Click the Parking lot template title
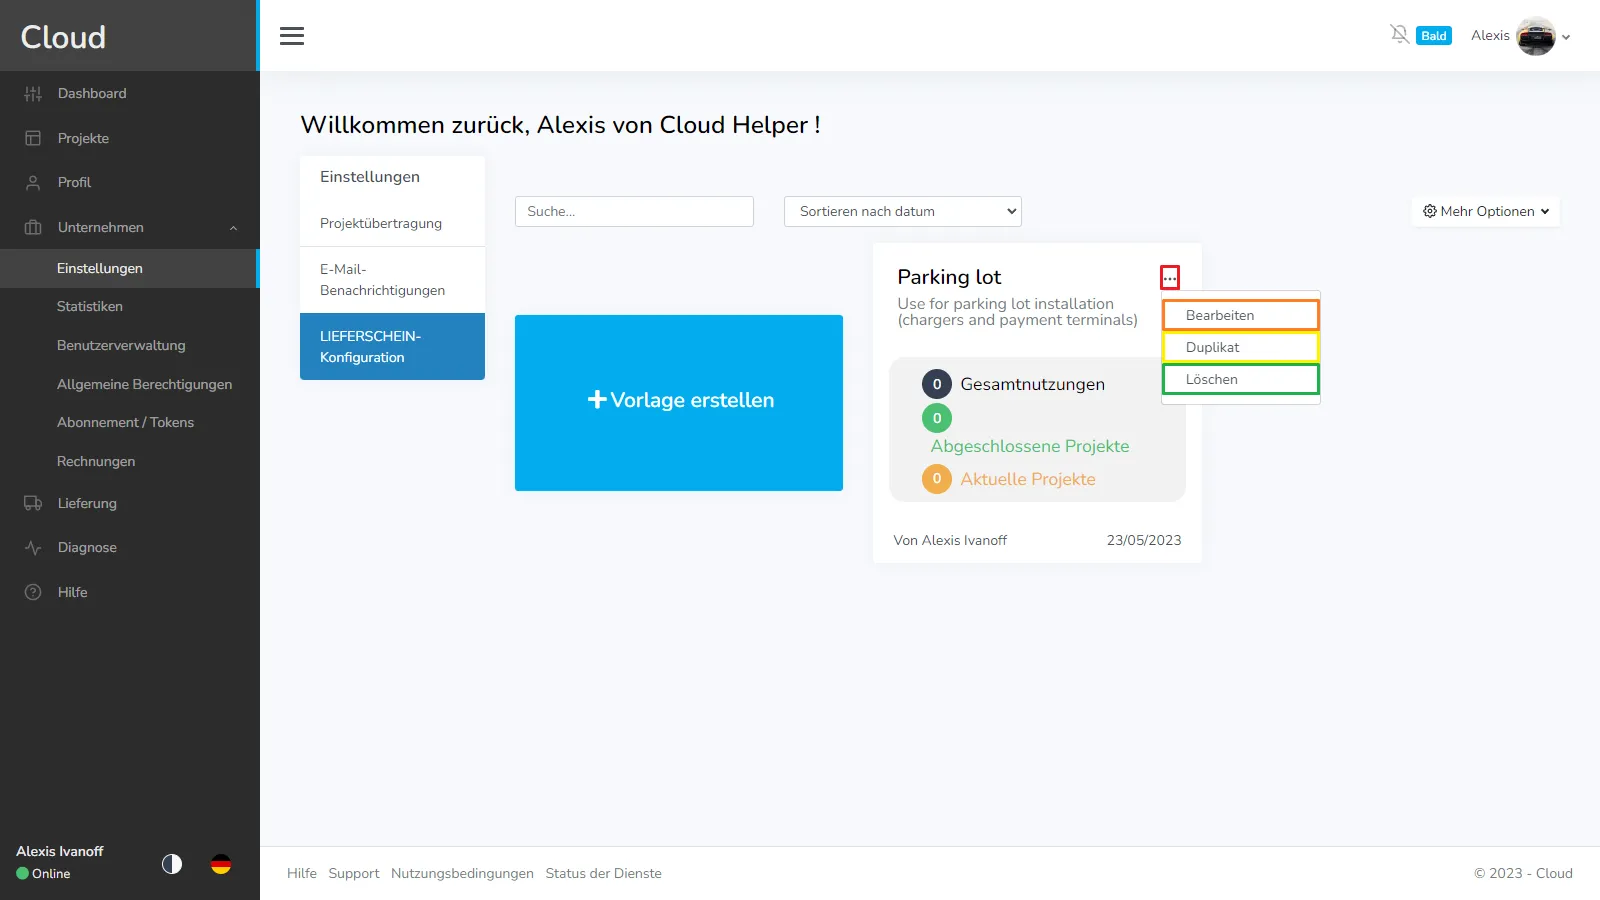 click(949, 277)
